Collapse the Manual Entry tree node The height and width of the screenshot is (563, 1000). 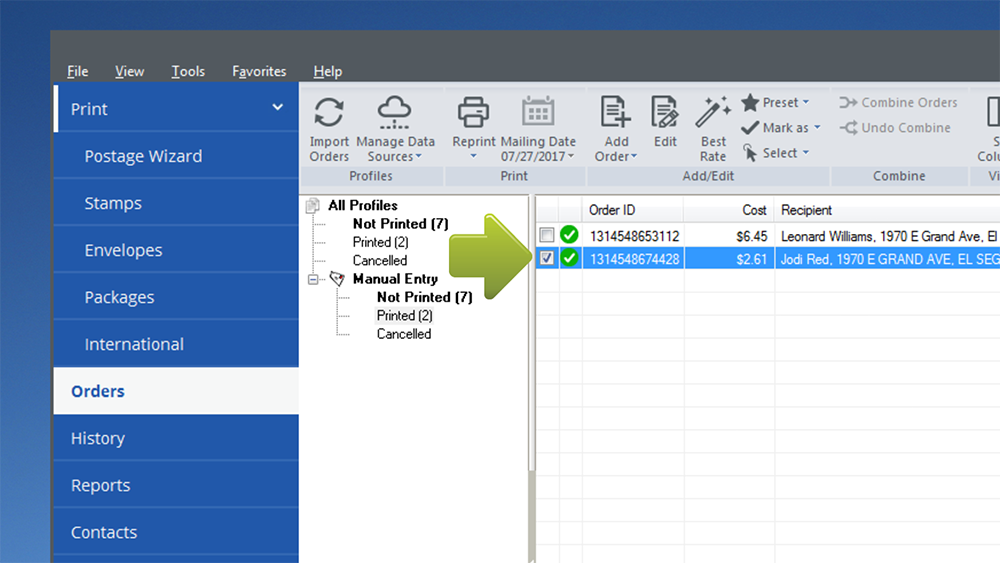point(313,280)
